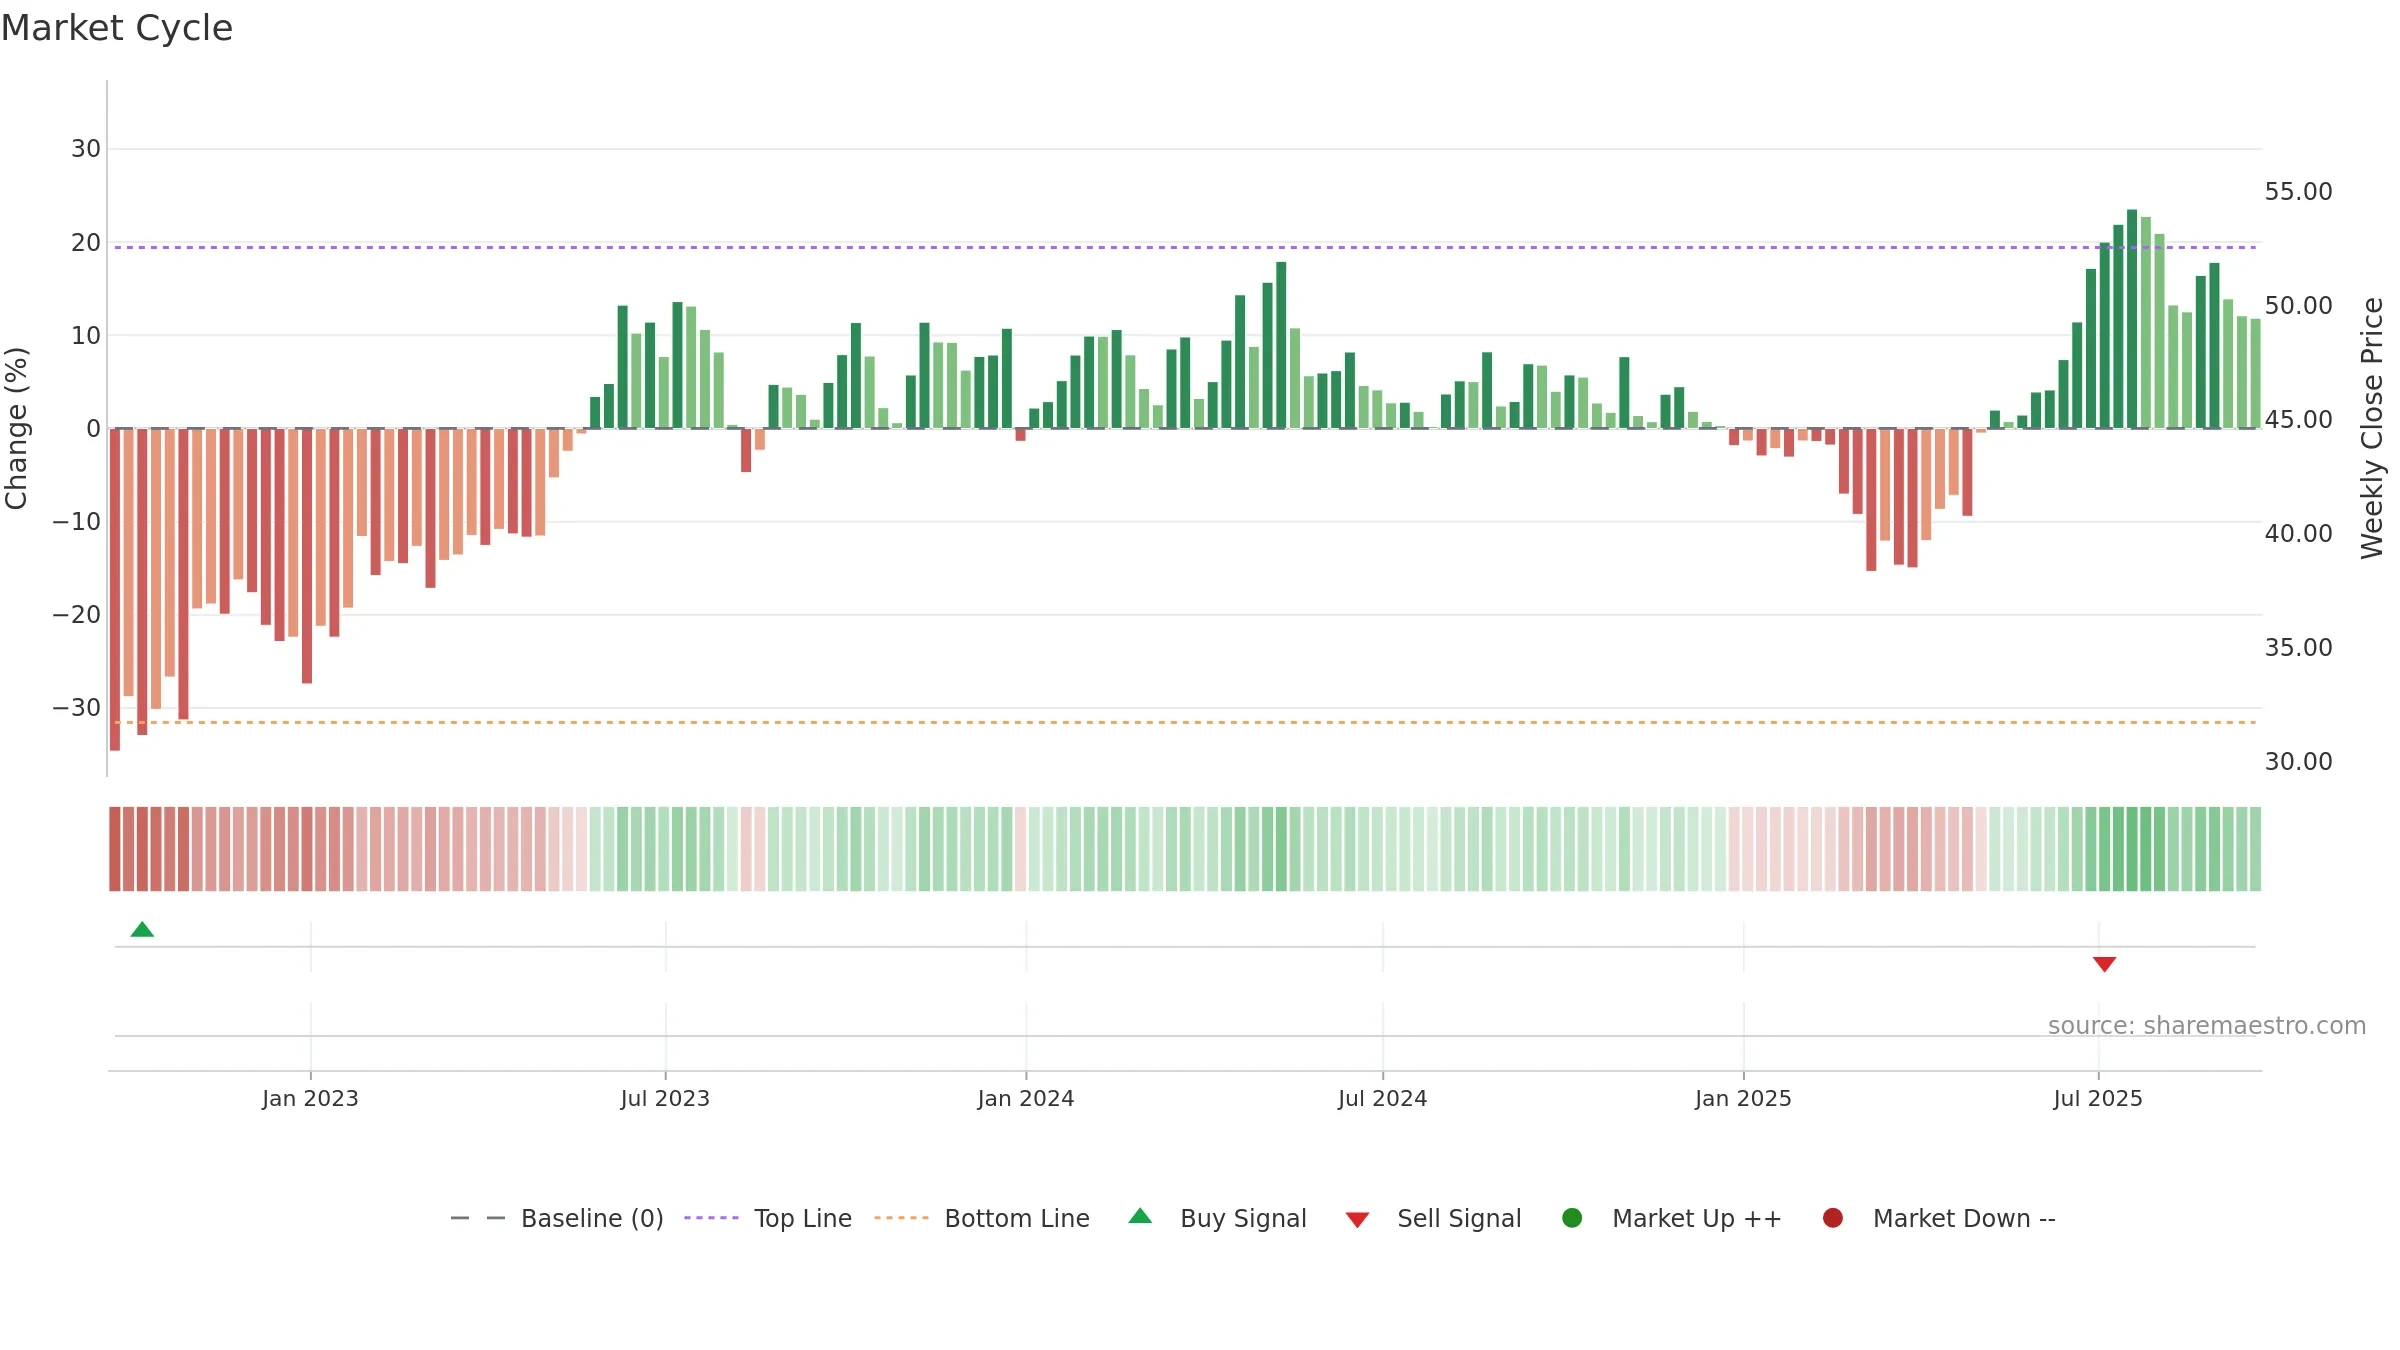Click the 30.00 price tick label

(x=2298, y=761)
